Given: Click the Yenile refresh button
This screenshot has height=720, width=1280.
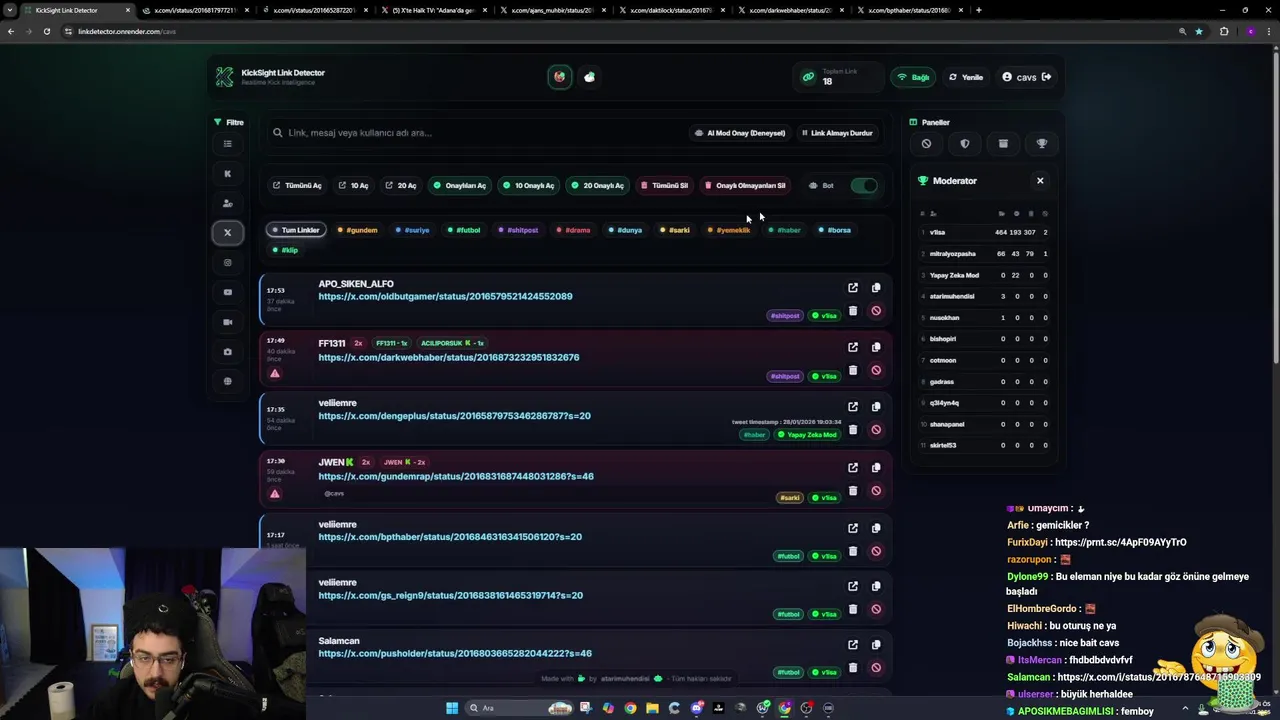Looking at the screenshot, I should 966,77.
